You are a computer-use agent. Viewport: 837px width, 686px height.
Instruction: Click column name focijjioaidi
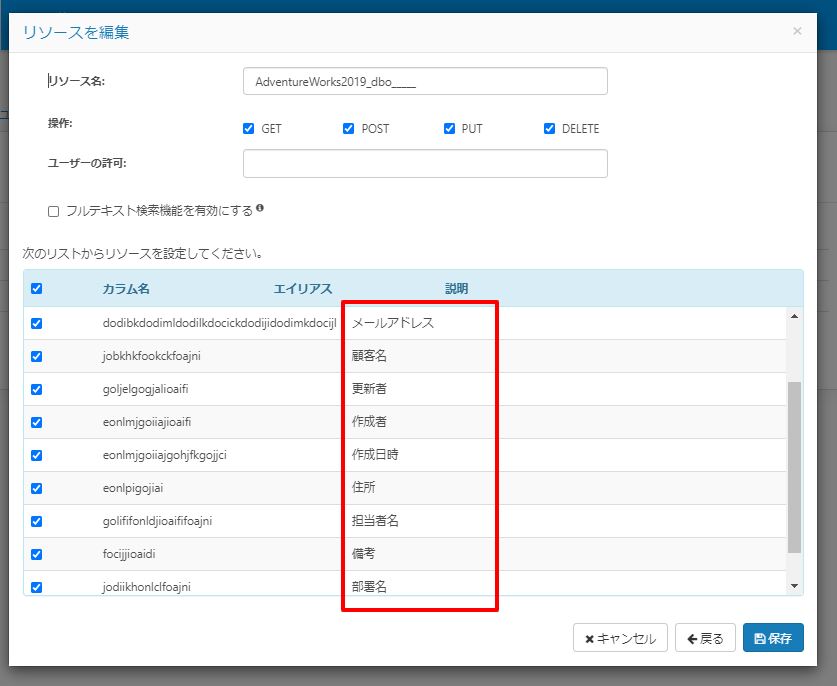tap(129, 554)
